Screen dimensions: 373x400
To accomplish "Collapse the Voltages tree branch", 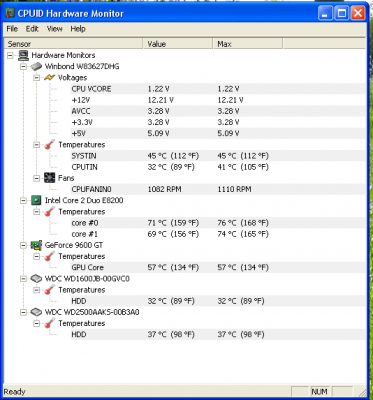I will point(36,78).
